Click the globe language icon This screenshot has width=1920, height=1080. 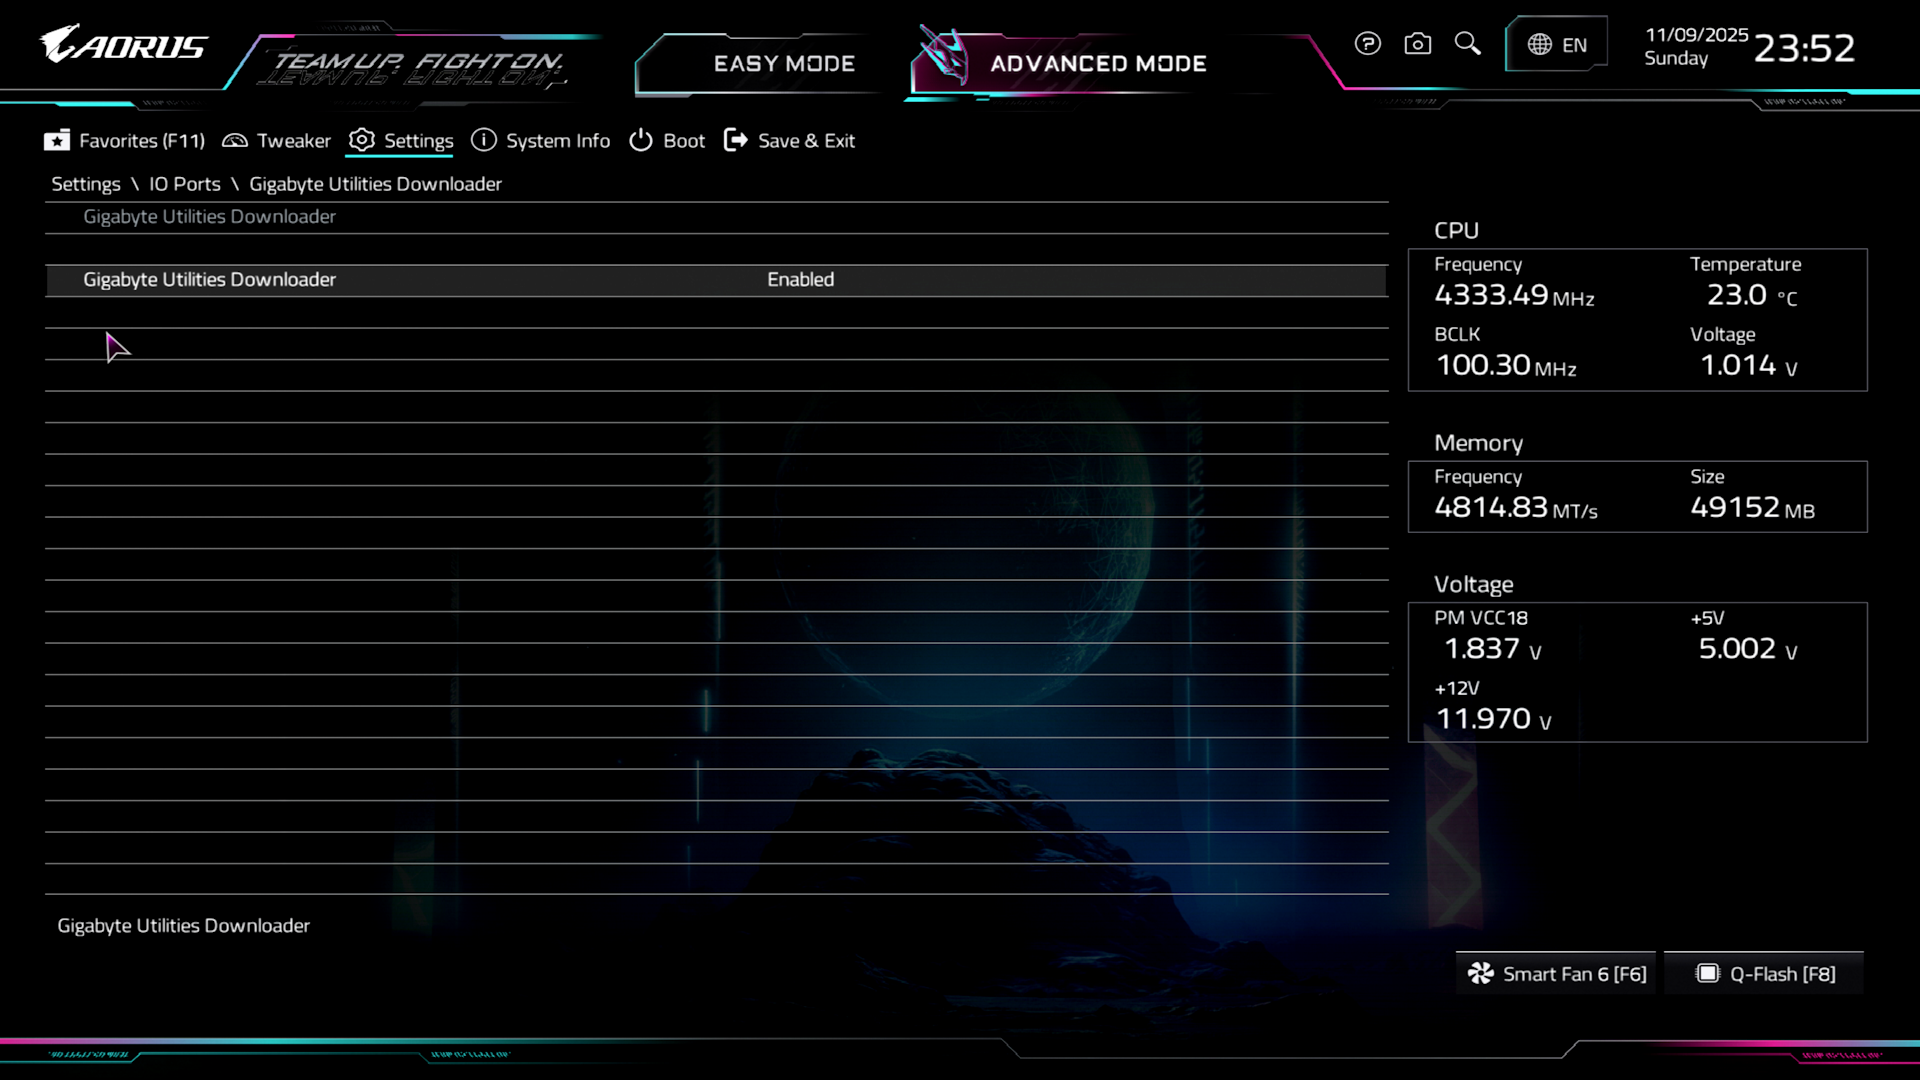tap(1539, 45)
